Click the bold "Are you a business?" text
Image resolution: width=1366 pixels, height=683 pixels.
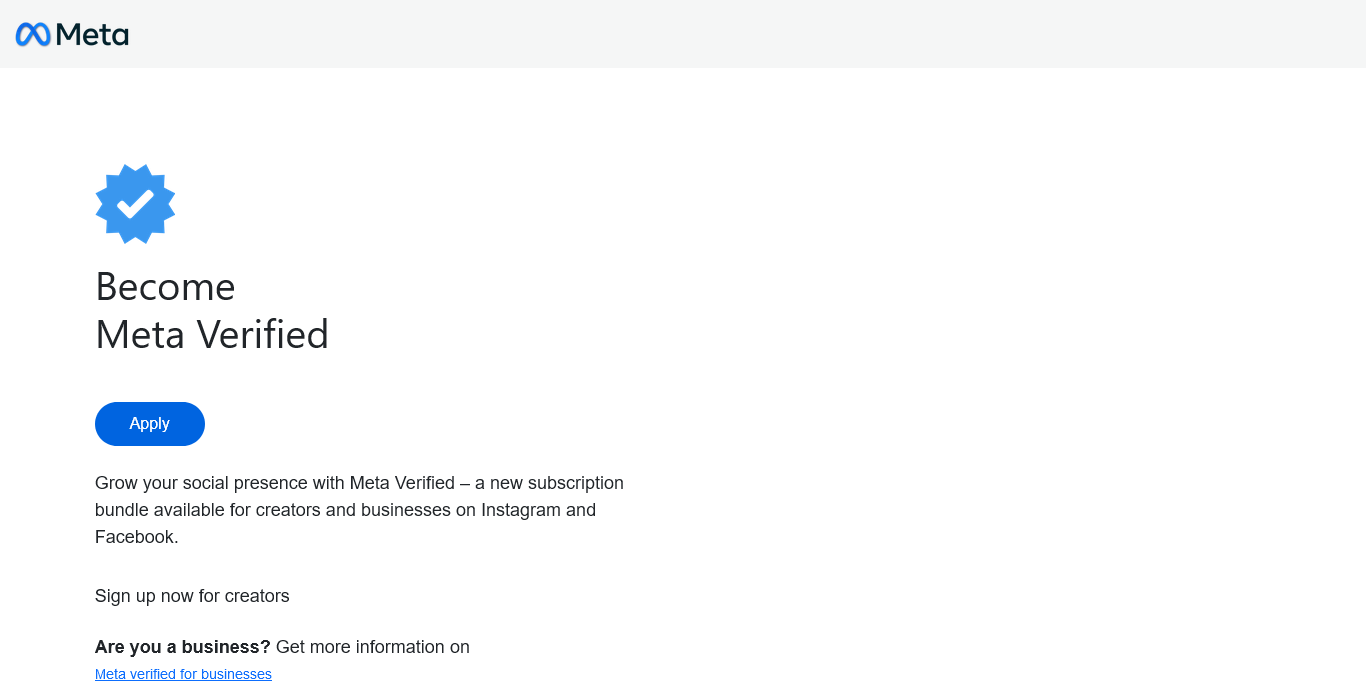click(183, 647)
